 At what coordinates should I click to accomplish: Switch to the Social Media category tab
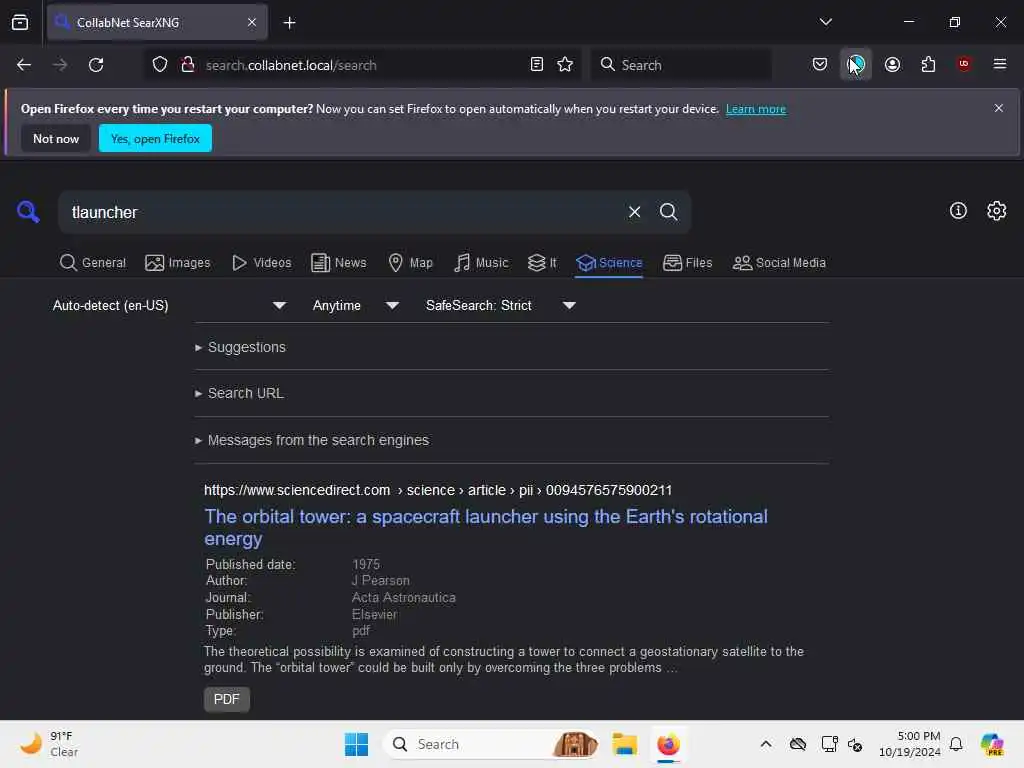point(779,263)
